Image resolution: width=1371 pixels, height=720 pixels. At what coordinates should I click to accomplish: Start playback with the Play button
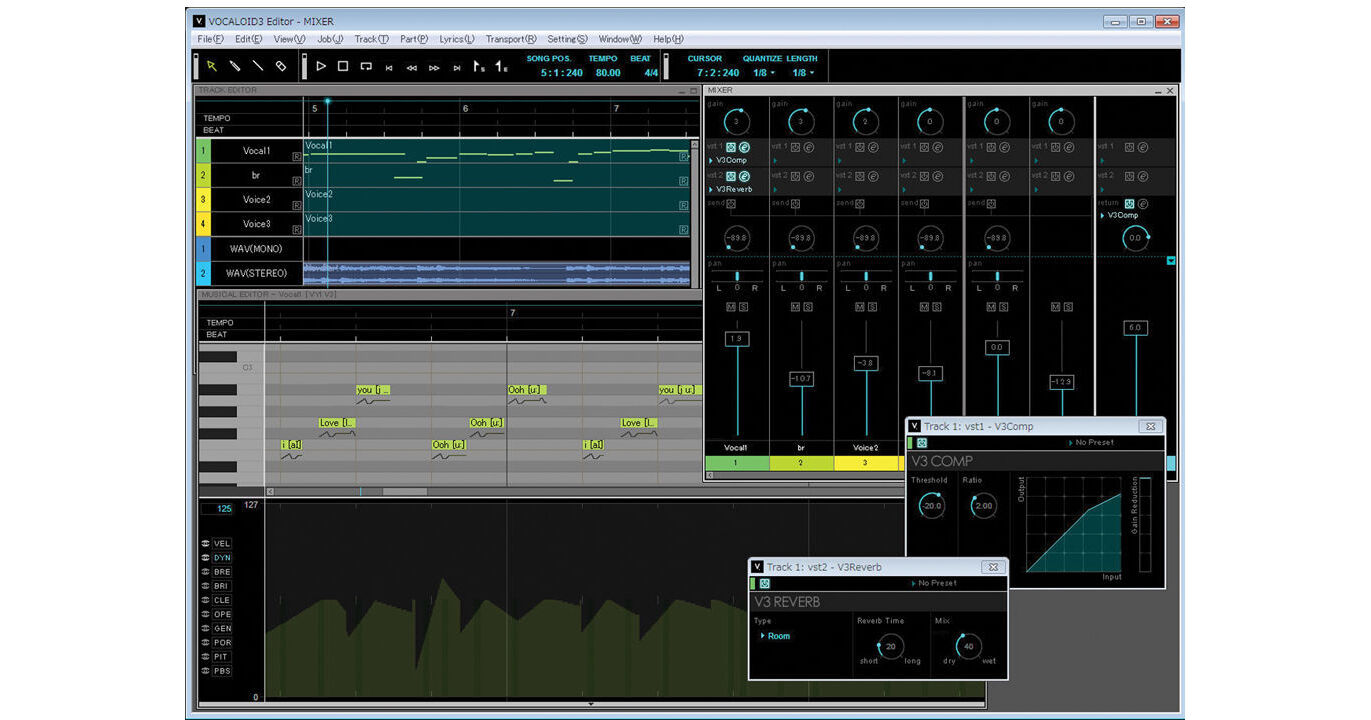(x=321, y=66)
